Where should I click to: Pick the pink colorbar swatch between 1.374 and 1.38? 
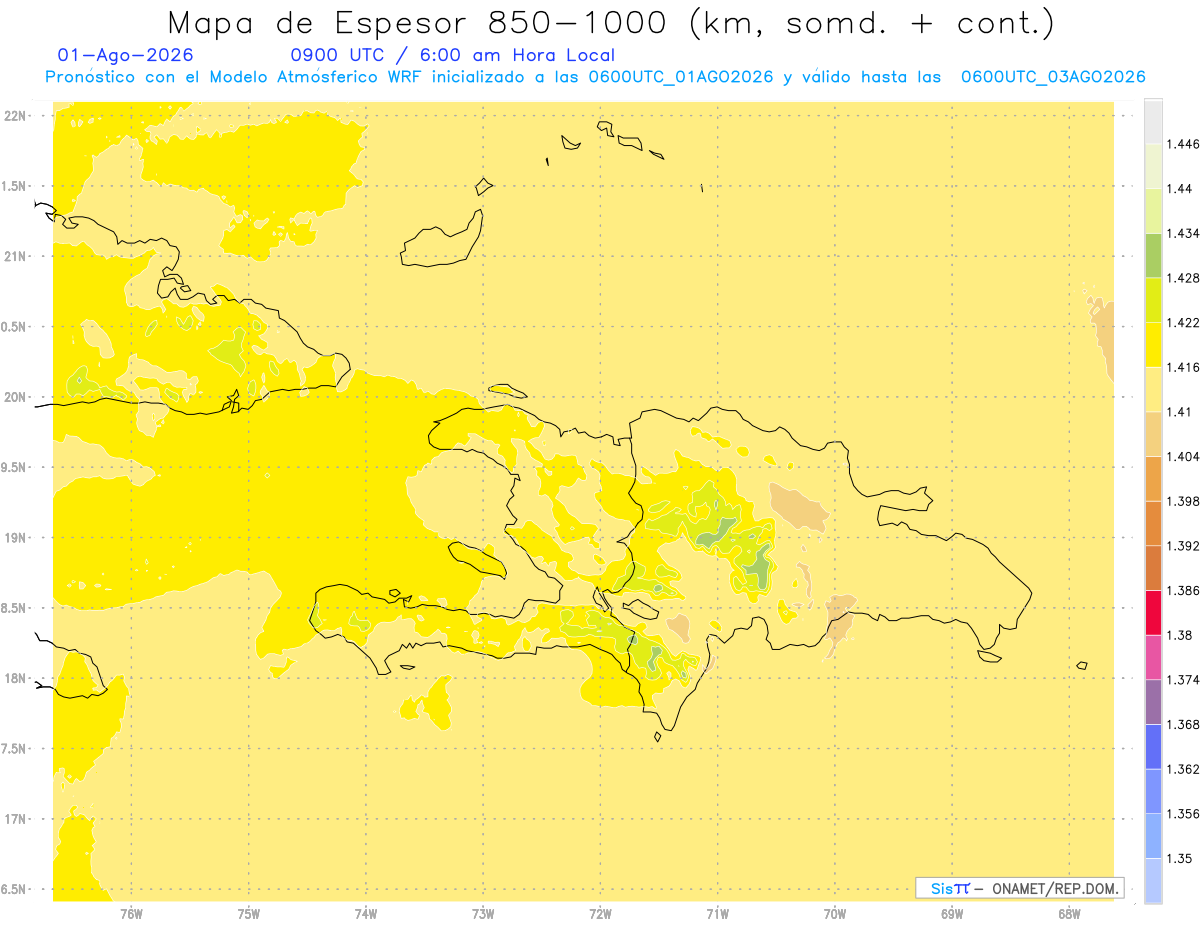click(1153, 657)
